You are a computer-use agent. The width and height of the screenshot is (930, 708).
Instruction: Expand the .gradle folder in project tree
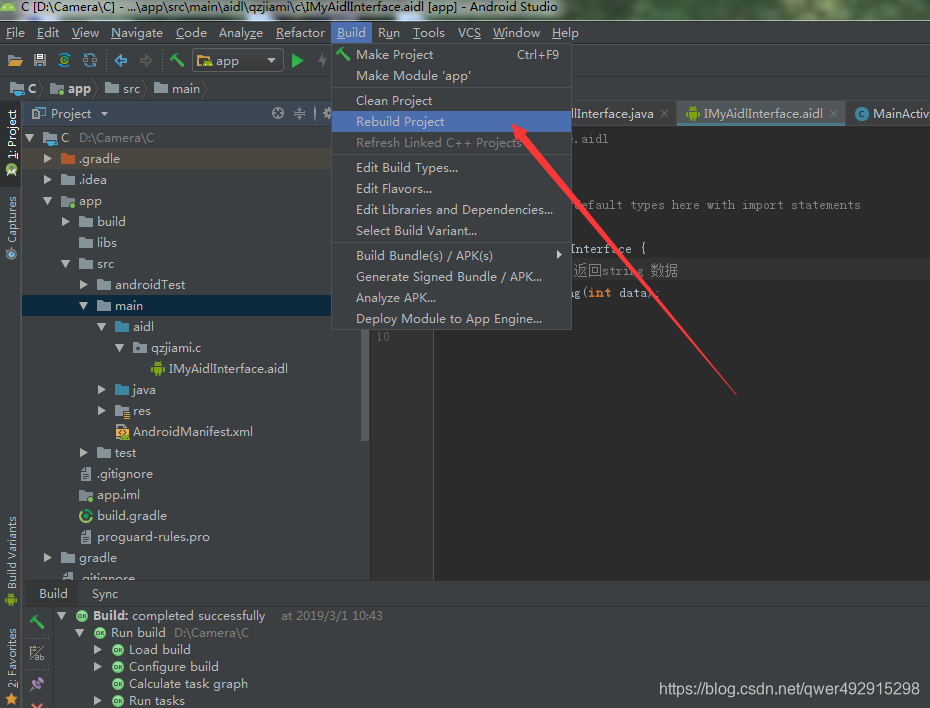(x=47, y=158)
